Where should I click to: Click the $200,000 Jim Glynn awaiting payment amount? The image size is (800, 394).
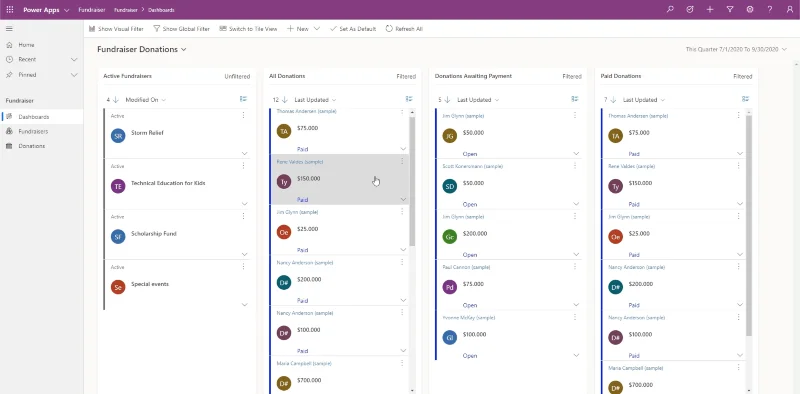coord(474,234)
